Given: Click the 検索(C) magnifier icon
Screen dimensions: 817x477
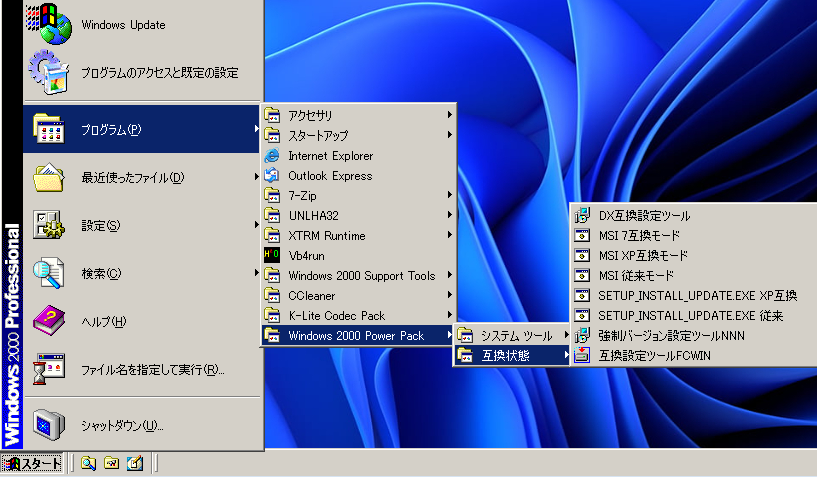Looking at the screenshot, I should click(x=48, y=273).
